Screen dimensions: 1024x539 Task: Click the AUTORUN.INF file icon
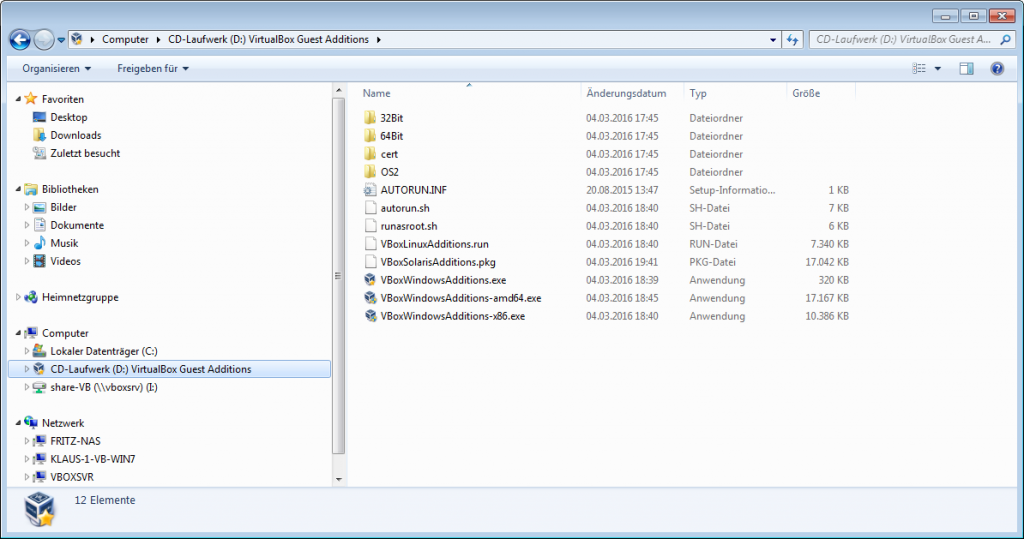click(370, 190)
